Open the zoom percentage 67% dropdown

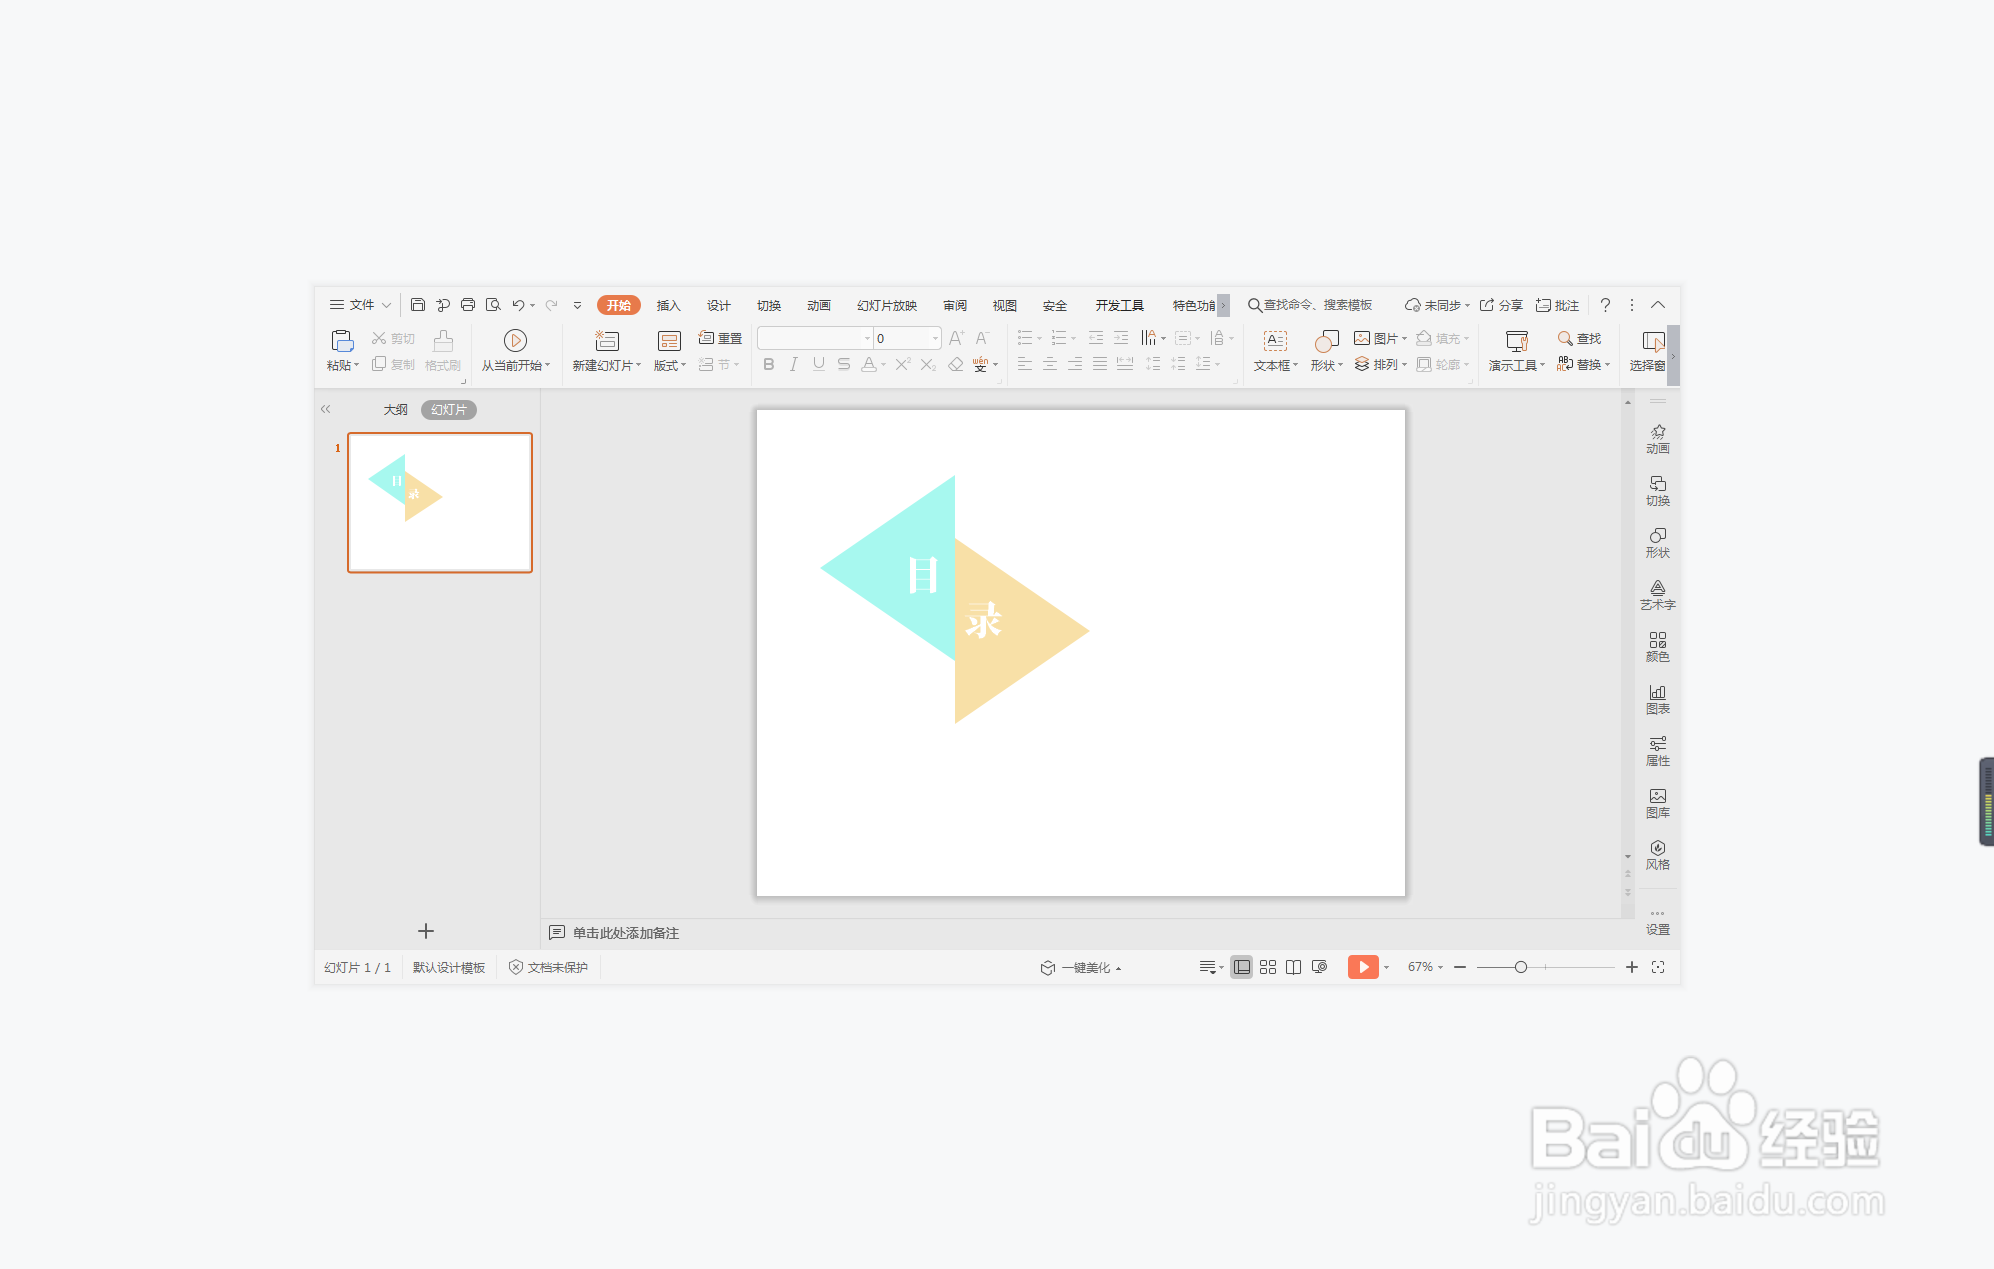(x=1425, y=967)
